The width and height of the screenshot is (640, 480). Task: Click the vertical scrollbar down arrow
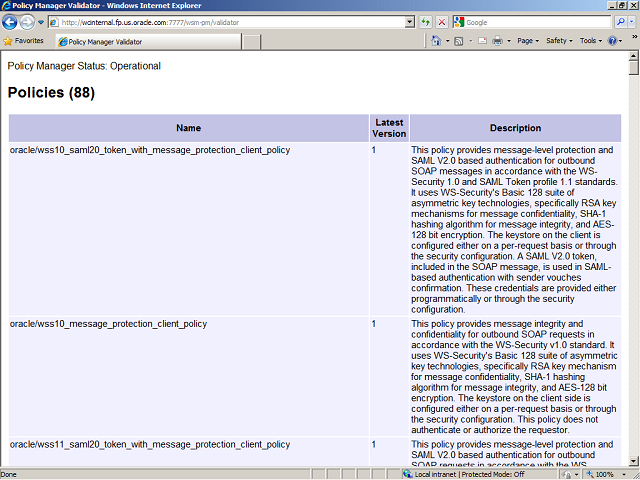[633, 461]
